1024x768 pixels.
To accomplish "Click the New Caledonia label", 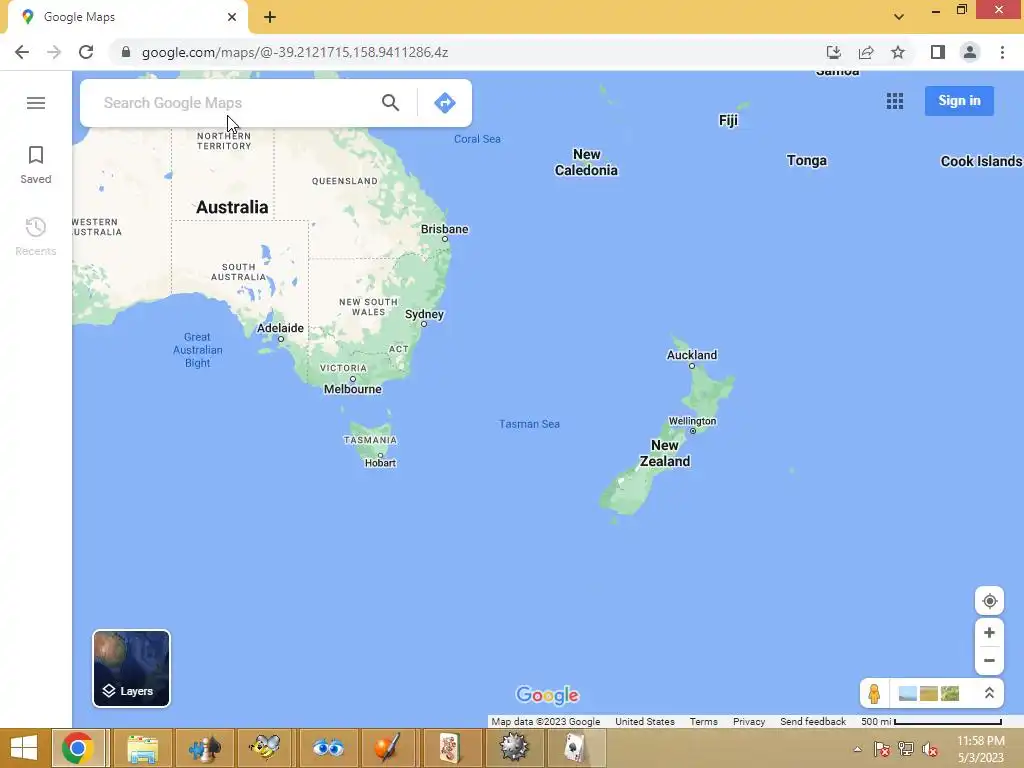I will 586,163.
